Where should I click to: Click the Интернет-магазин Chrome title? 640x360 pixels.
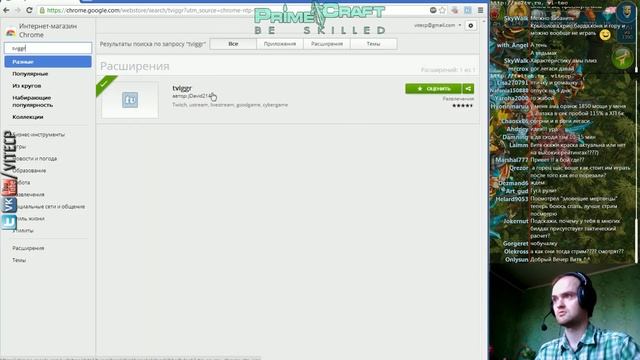pyautogui.click(x=48, y=31)
